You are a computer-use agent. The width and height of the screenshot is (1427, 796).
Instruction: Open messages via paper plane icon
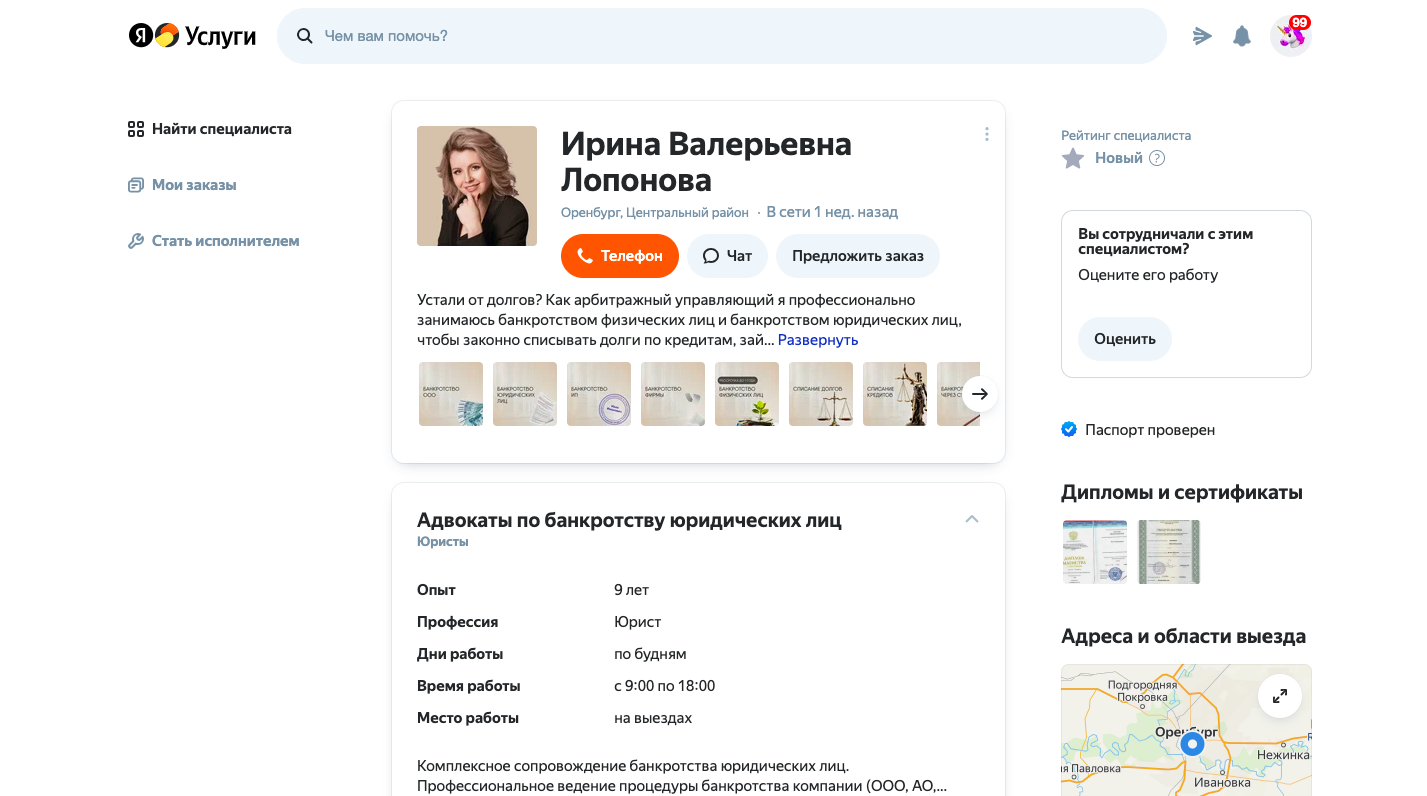coord(1202,36)
